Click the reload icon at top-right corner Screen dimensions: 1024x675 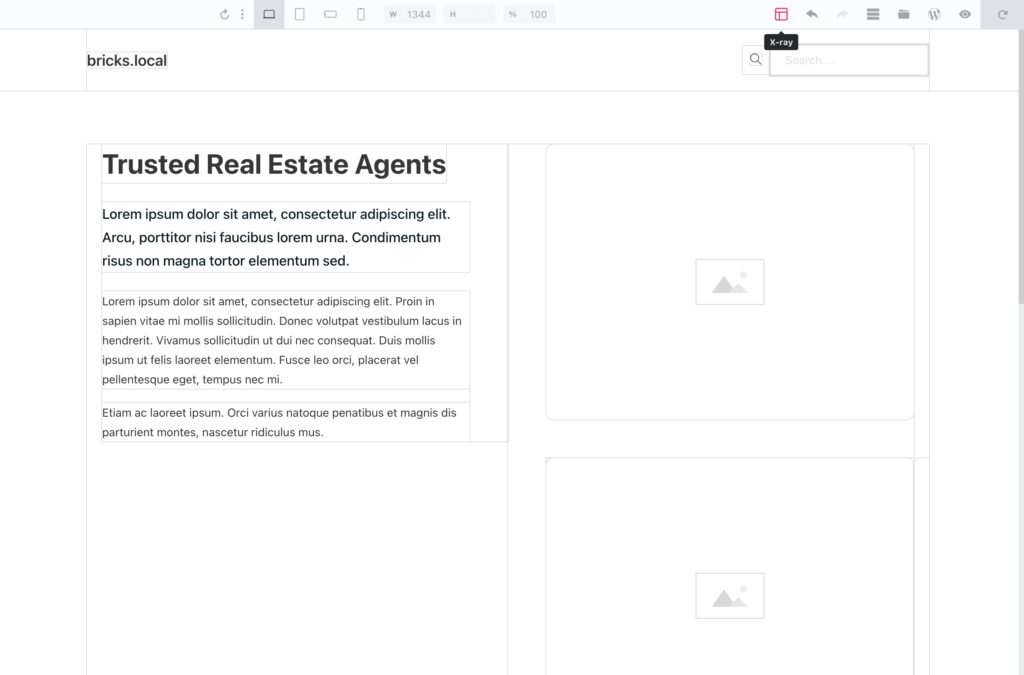(1002, 14)
